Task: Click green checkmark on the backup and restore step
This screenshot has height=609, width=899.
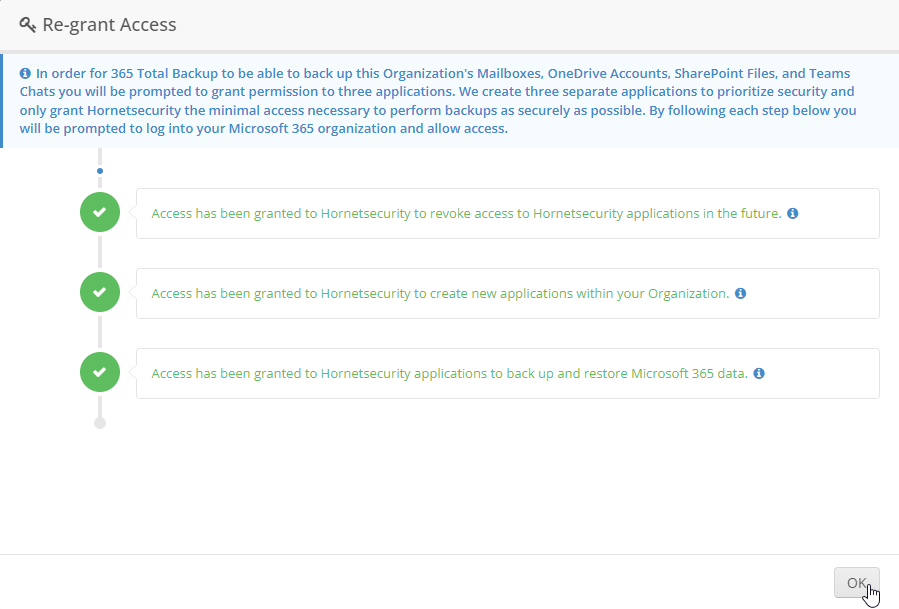Action: point(99,372)
